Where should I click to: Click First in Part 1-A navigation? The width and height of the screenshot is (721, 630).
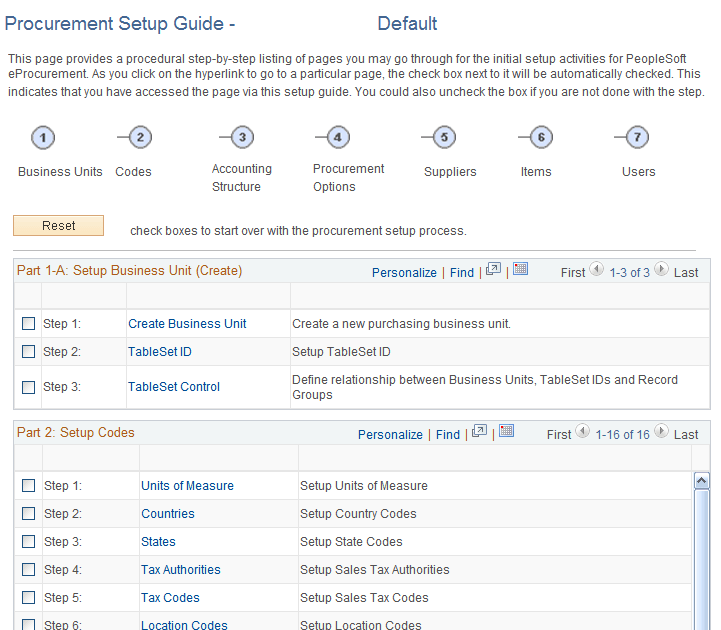pyautogui.click(x=573, y=273)
